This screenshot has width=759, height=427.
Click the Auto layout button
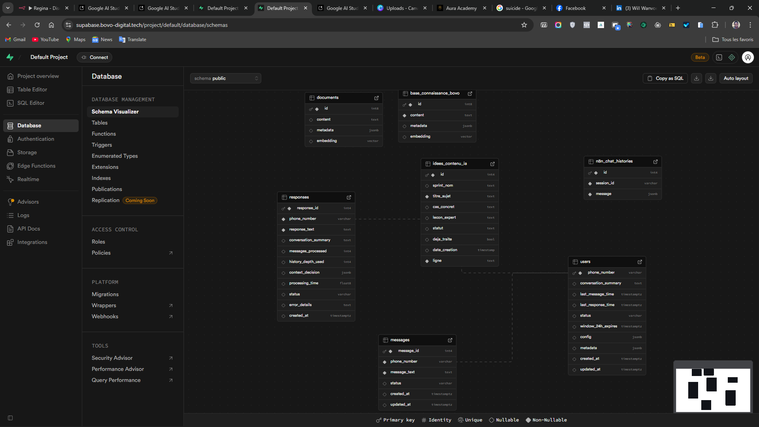[x=736, y=78]
